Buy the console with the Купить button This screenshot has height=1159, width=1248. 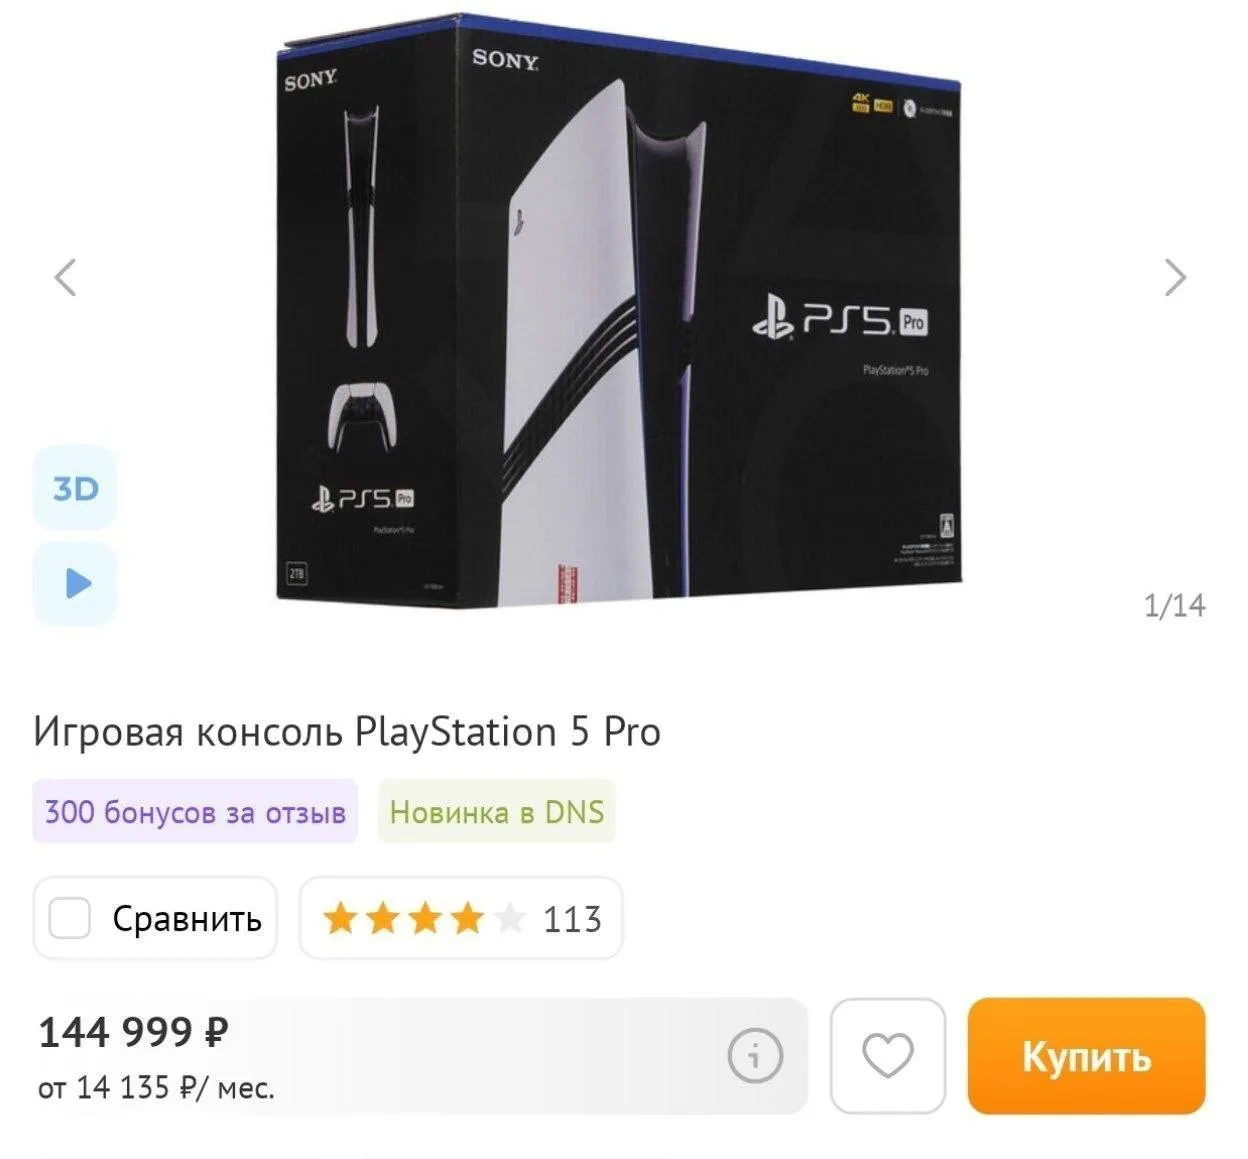coord(1086,1055)
